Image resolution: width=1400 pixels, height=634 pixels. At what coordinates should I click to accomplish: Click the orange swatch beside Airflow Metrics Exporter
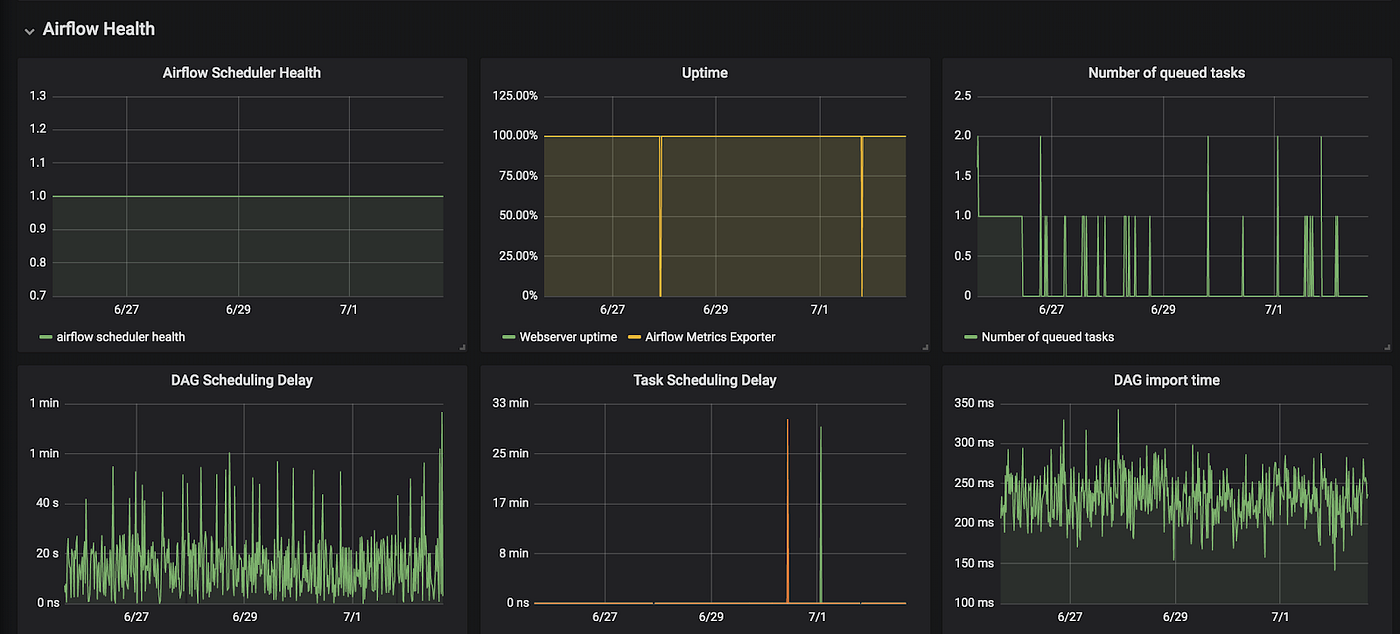click(634, 337)
